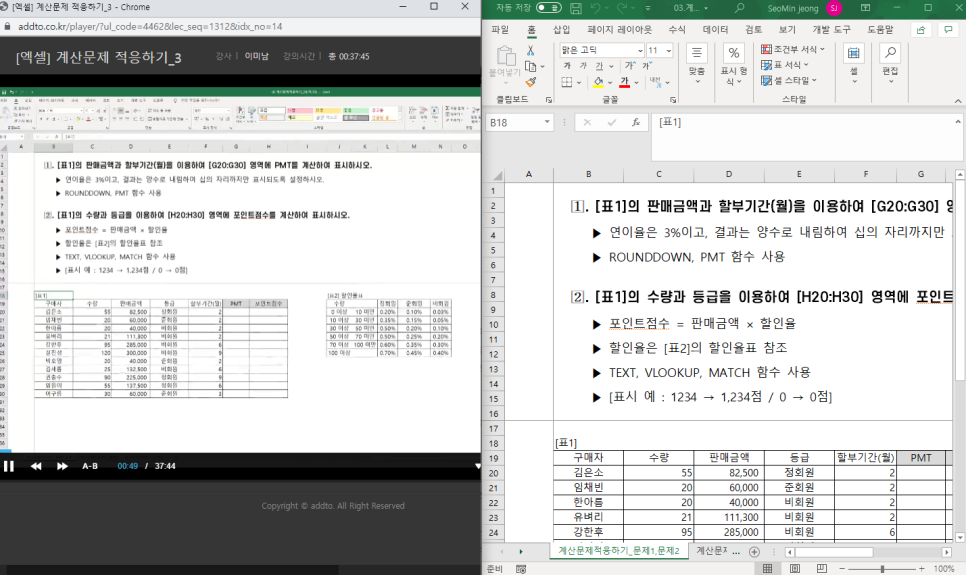Screen dimensions: 966x575
Task: Switch to Page Layout ribbon tab
Action: pos(619,30)
